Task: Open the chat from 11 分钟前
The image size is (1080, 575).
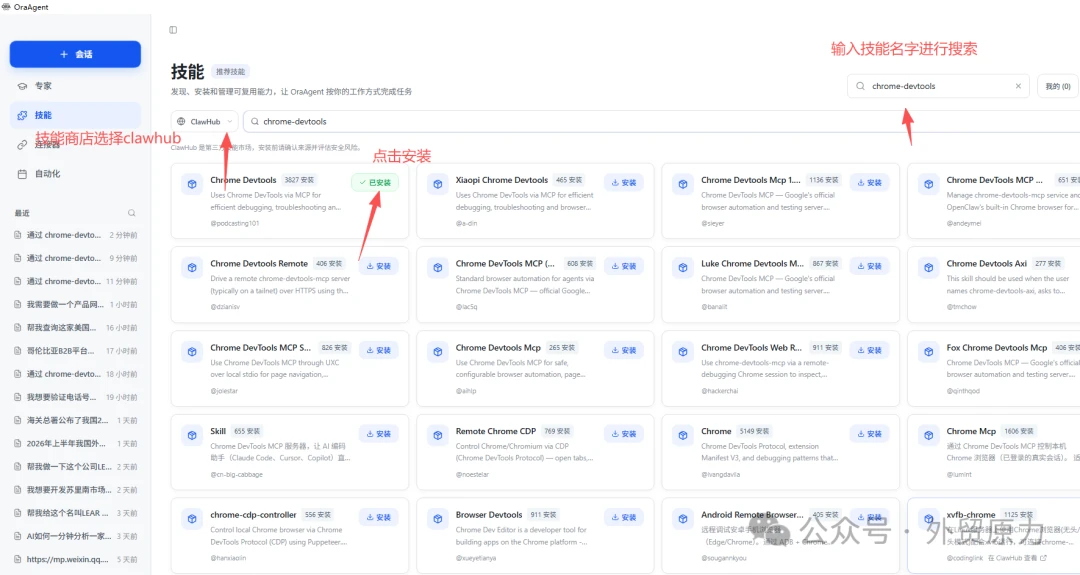Action: 75,281
